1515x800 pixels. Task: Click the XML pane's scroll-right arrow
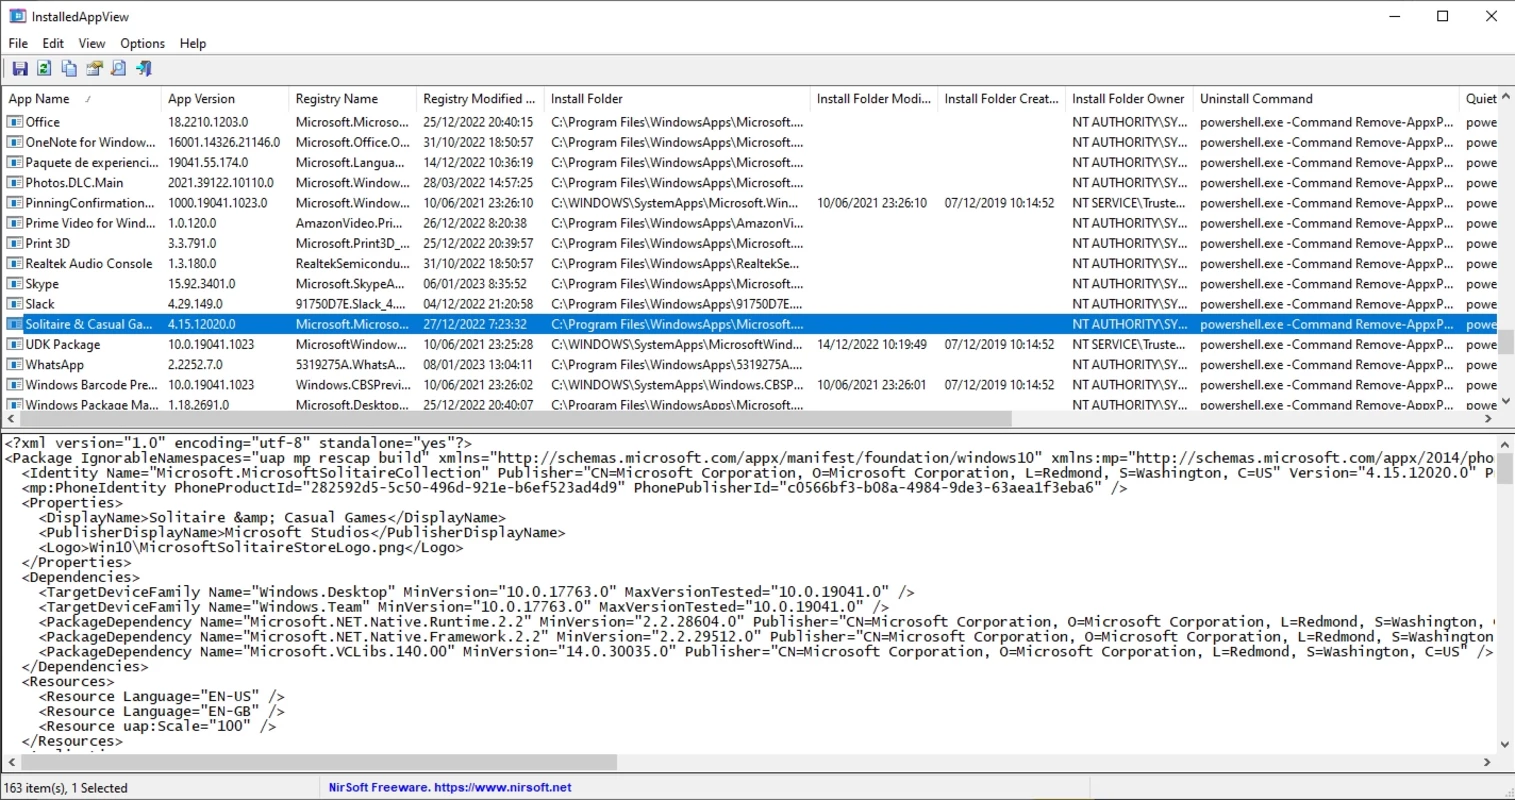pos(1488,762)
